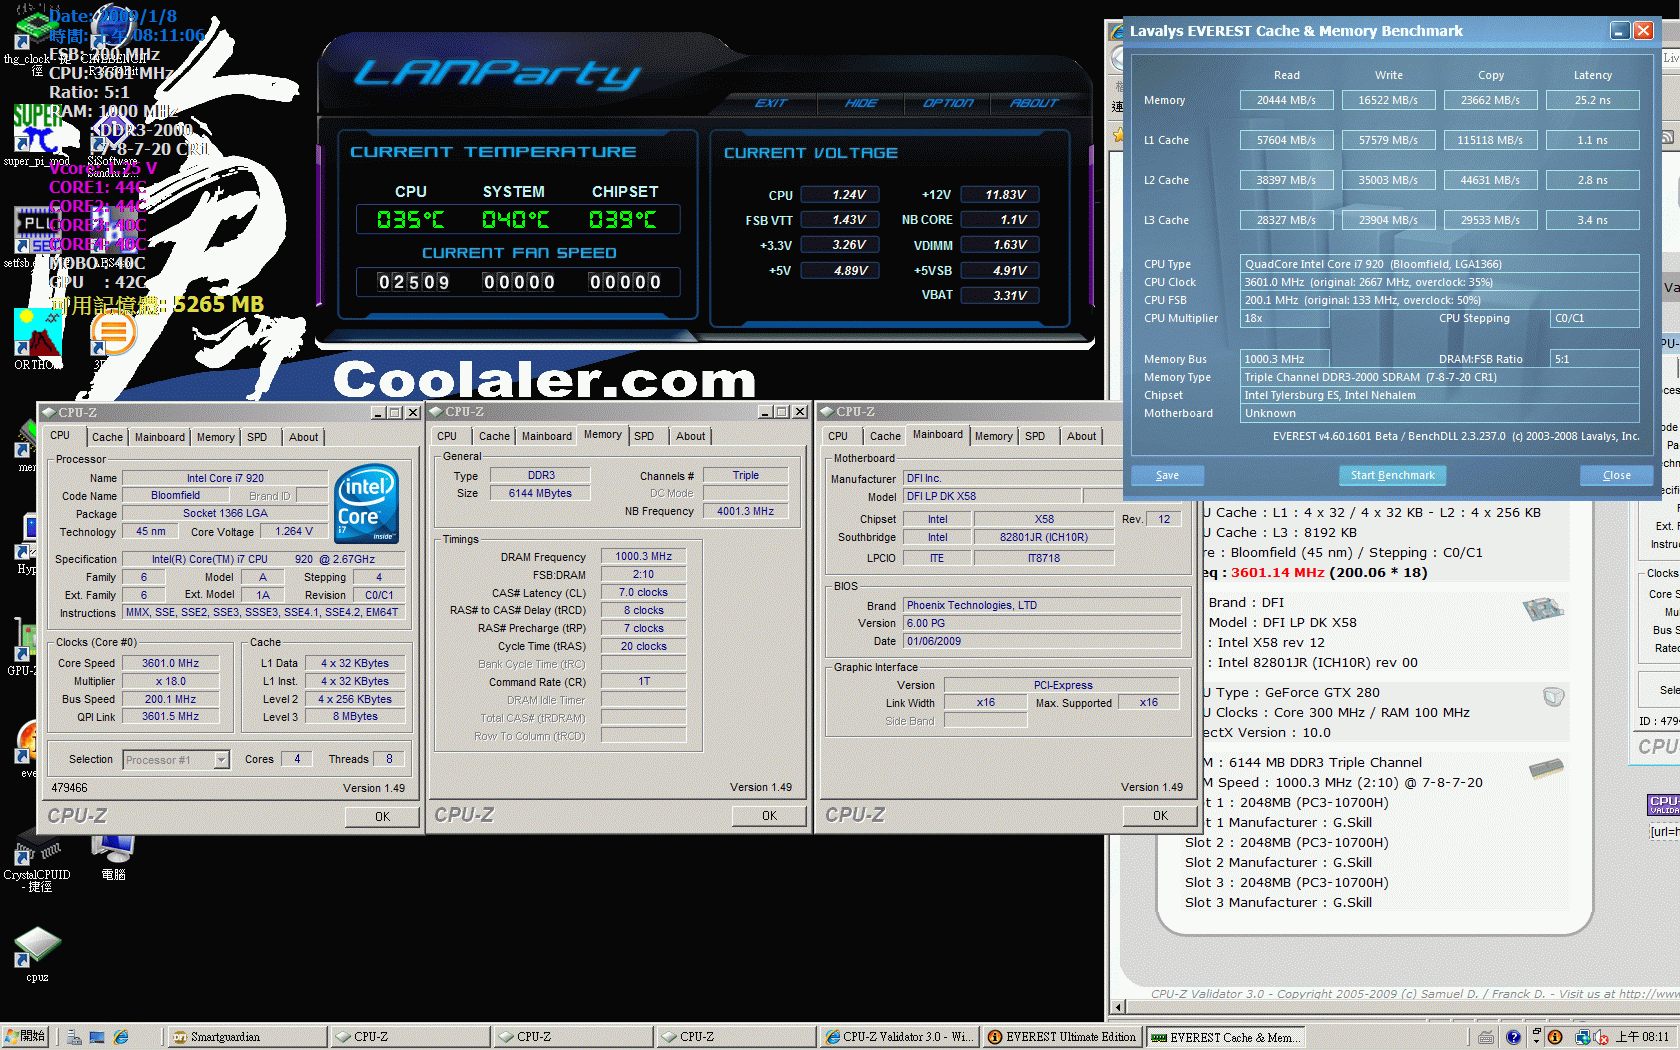Click HIDE in the LANParty panel
1680x1050 pixels.
pos(861,103)
